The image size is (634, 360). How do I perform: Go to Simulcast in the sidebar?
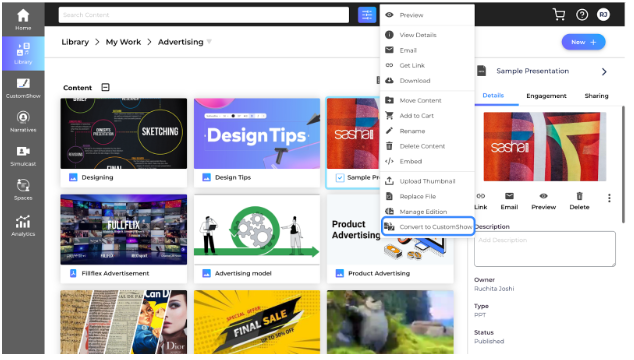(23, 156)
